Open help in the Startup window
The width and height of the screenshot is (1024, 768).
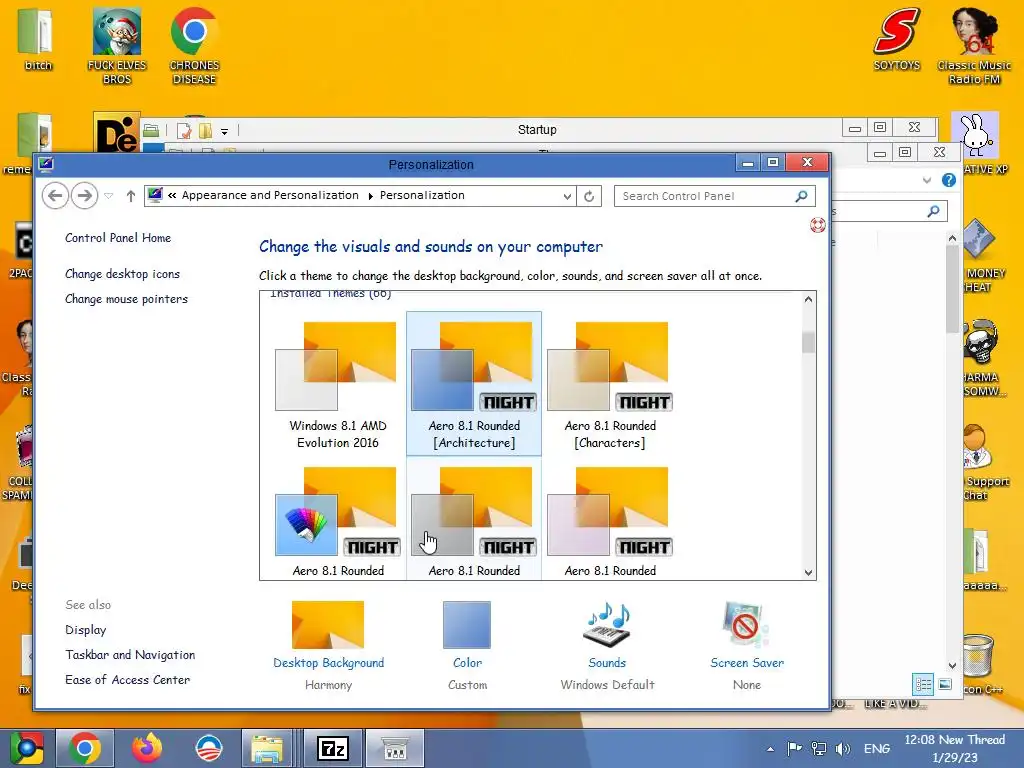point(948,180)
